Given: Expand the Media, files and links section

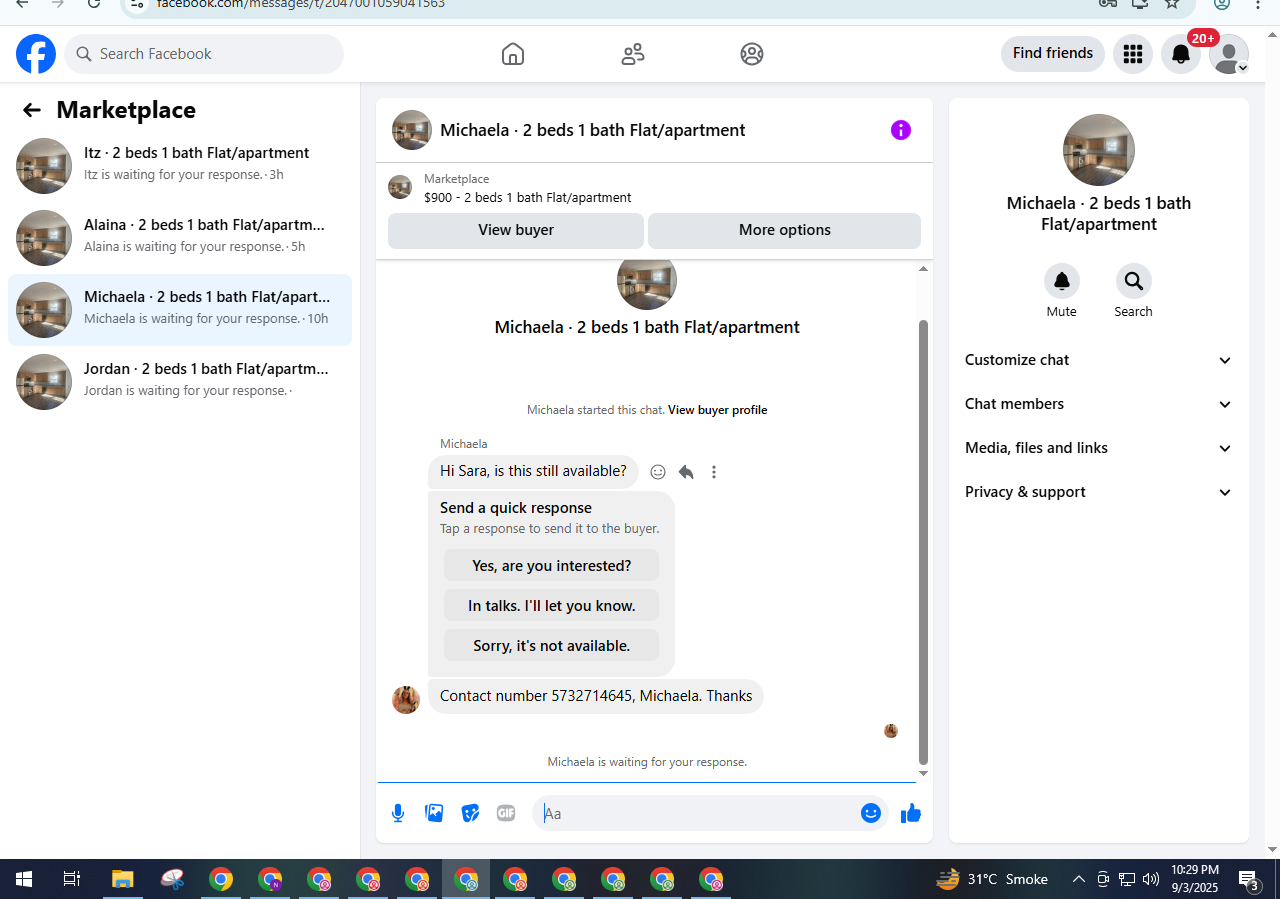Looking at the screenshot, I should point(1099,448).
